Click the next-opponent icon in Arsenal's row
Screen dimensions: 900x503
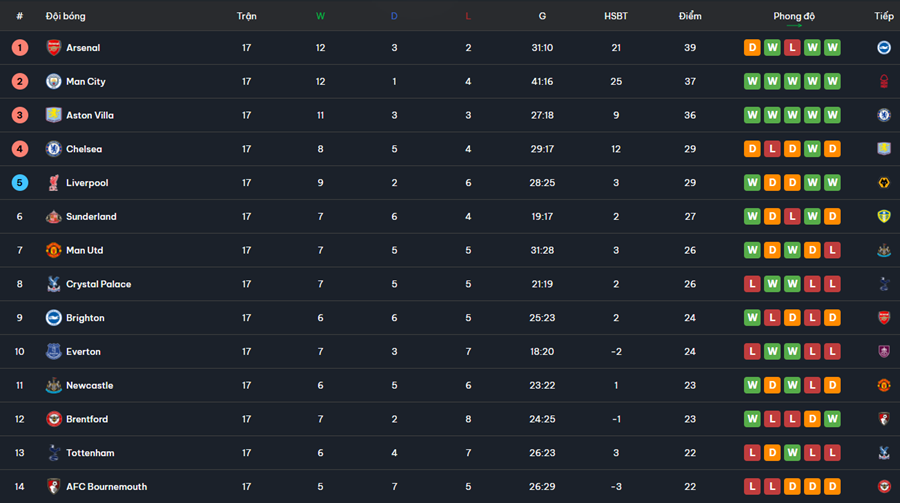pyautogui.click(x=884, y=48)
